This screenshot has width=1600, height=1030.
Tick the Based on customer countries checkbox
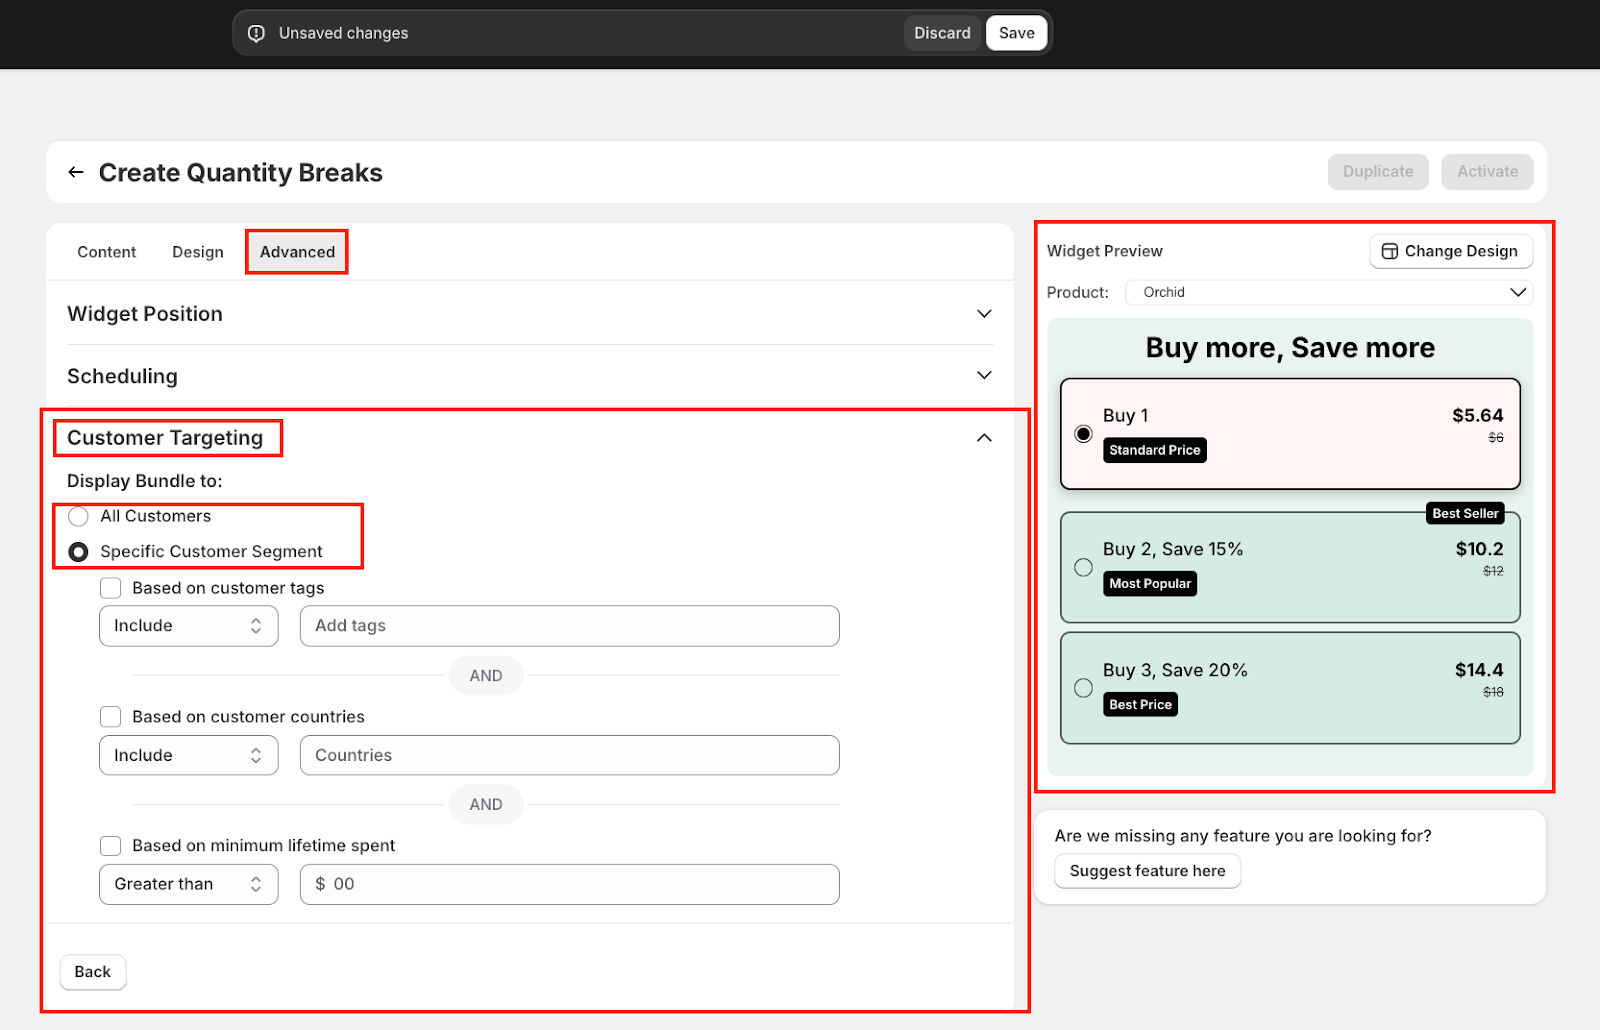(111, 717)
